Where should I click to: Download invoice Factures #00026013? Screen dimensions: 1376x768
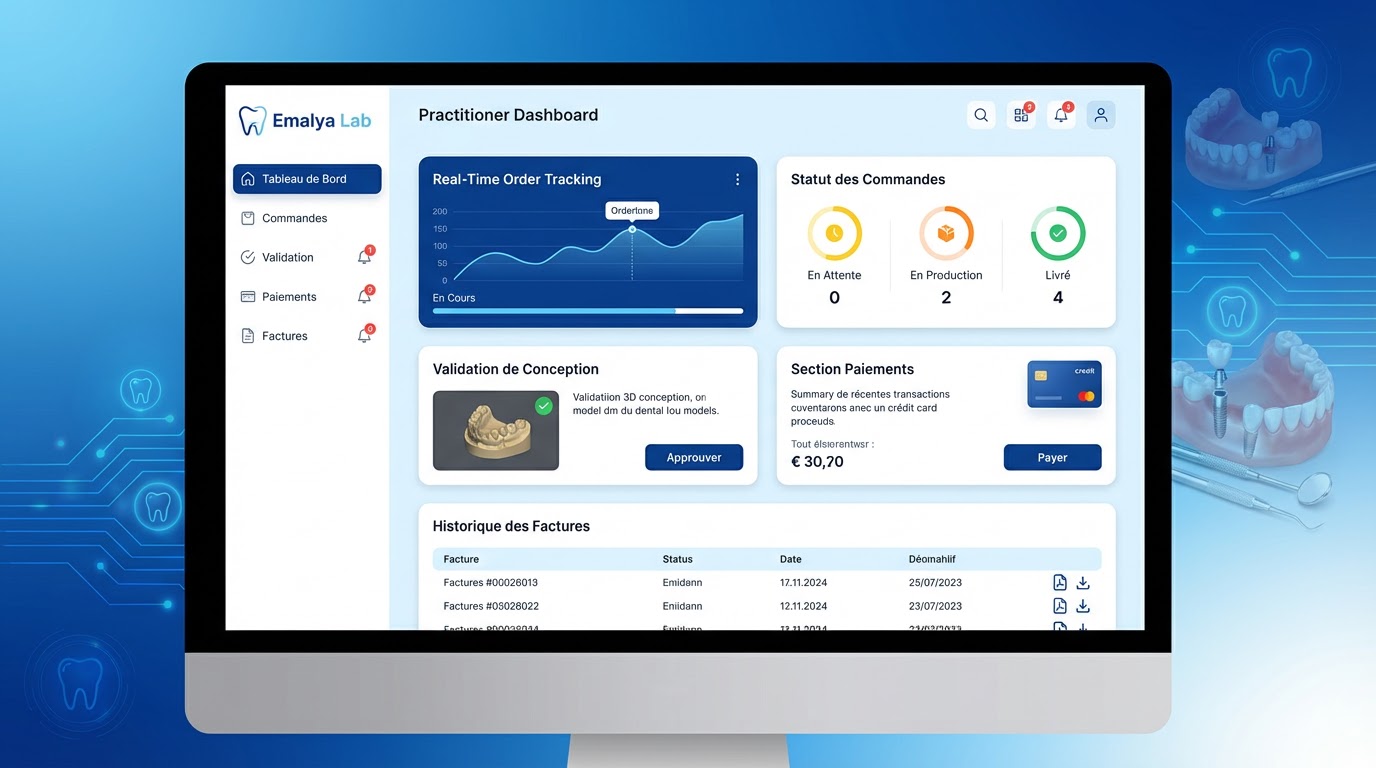coord(1083,583)
